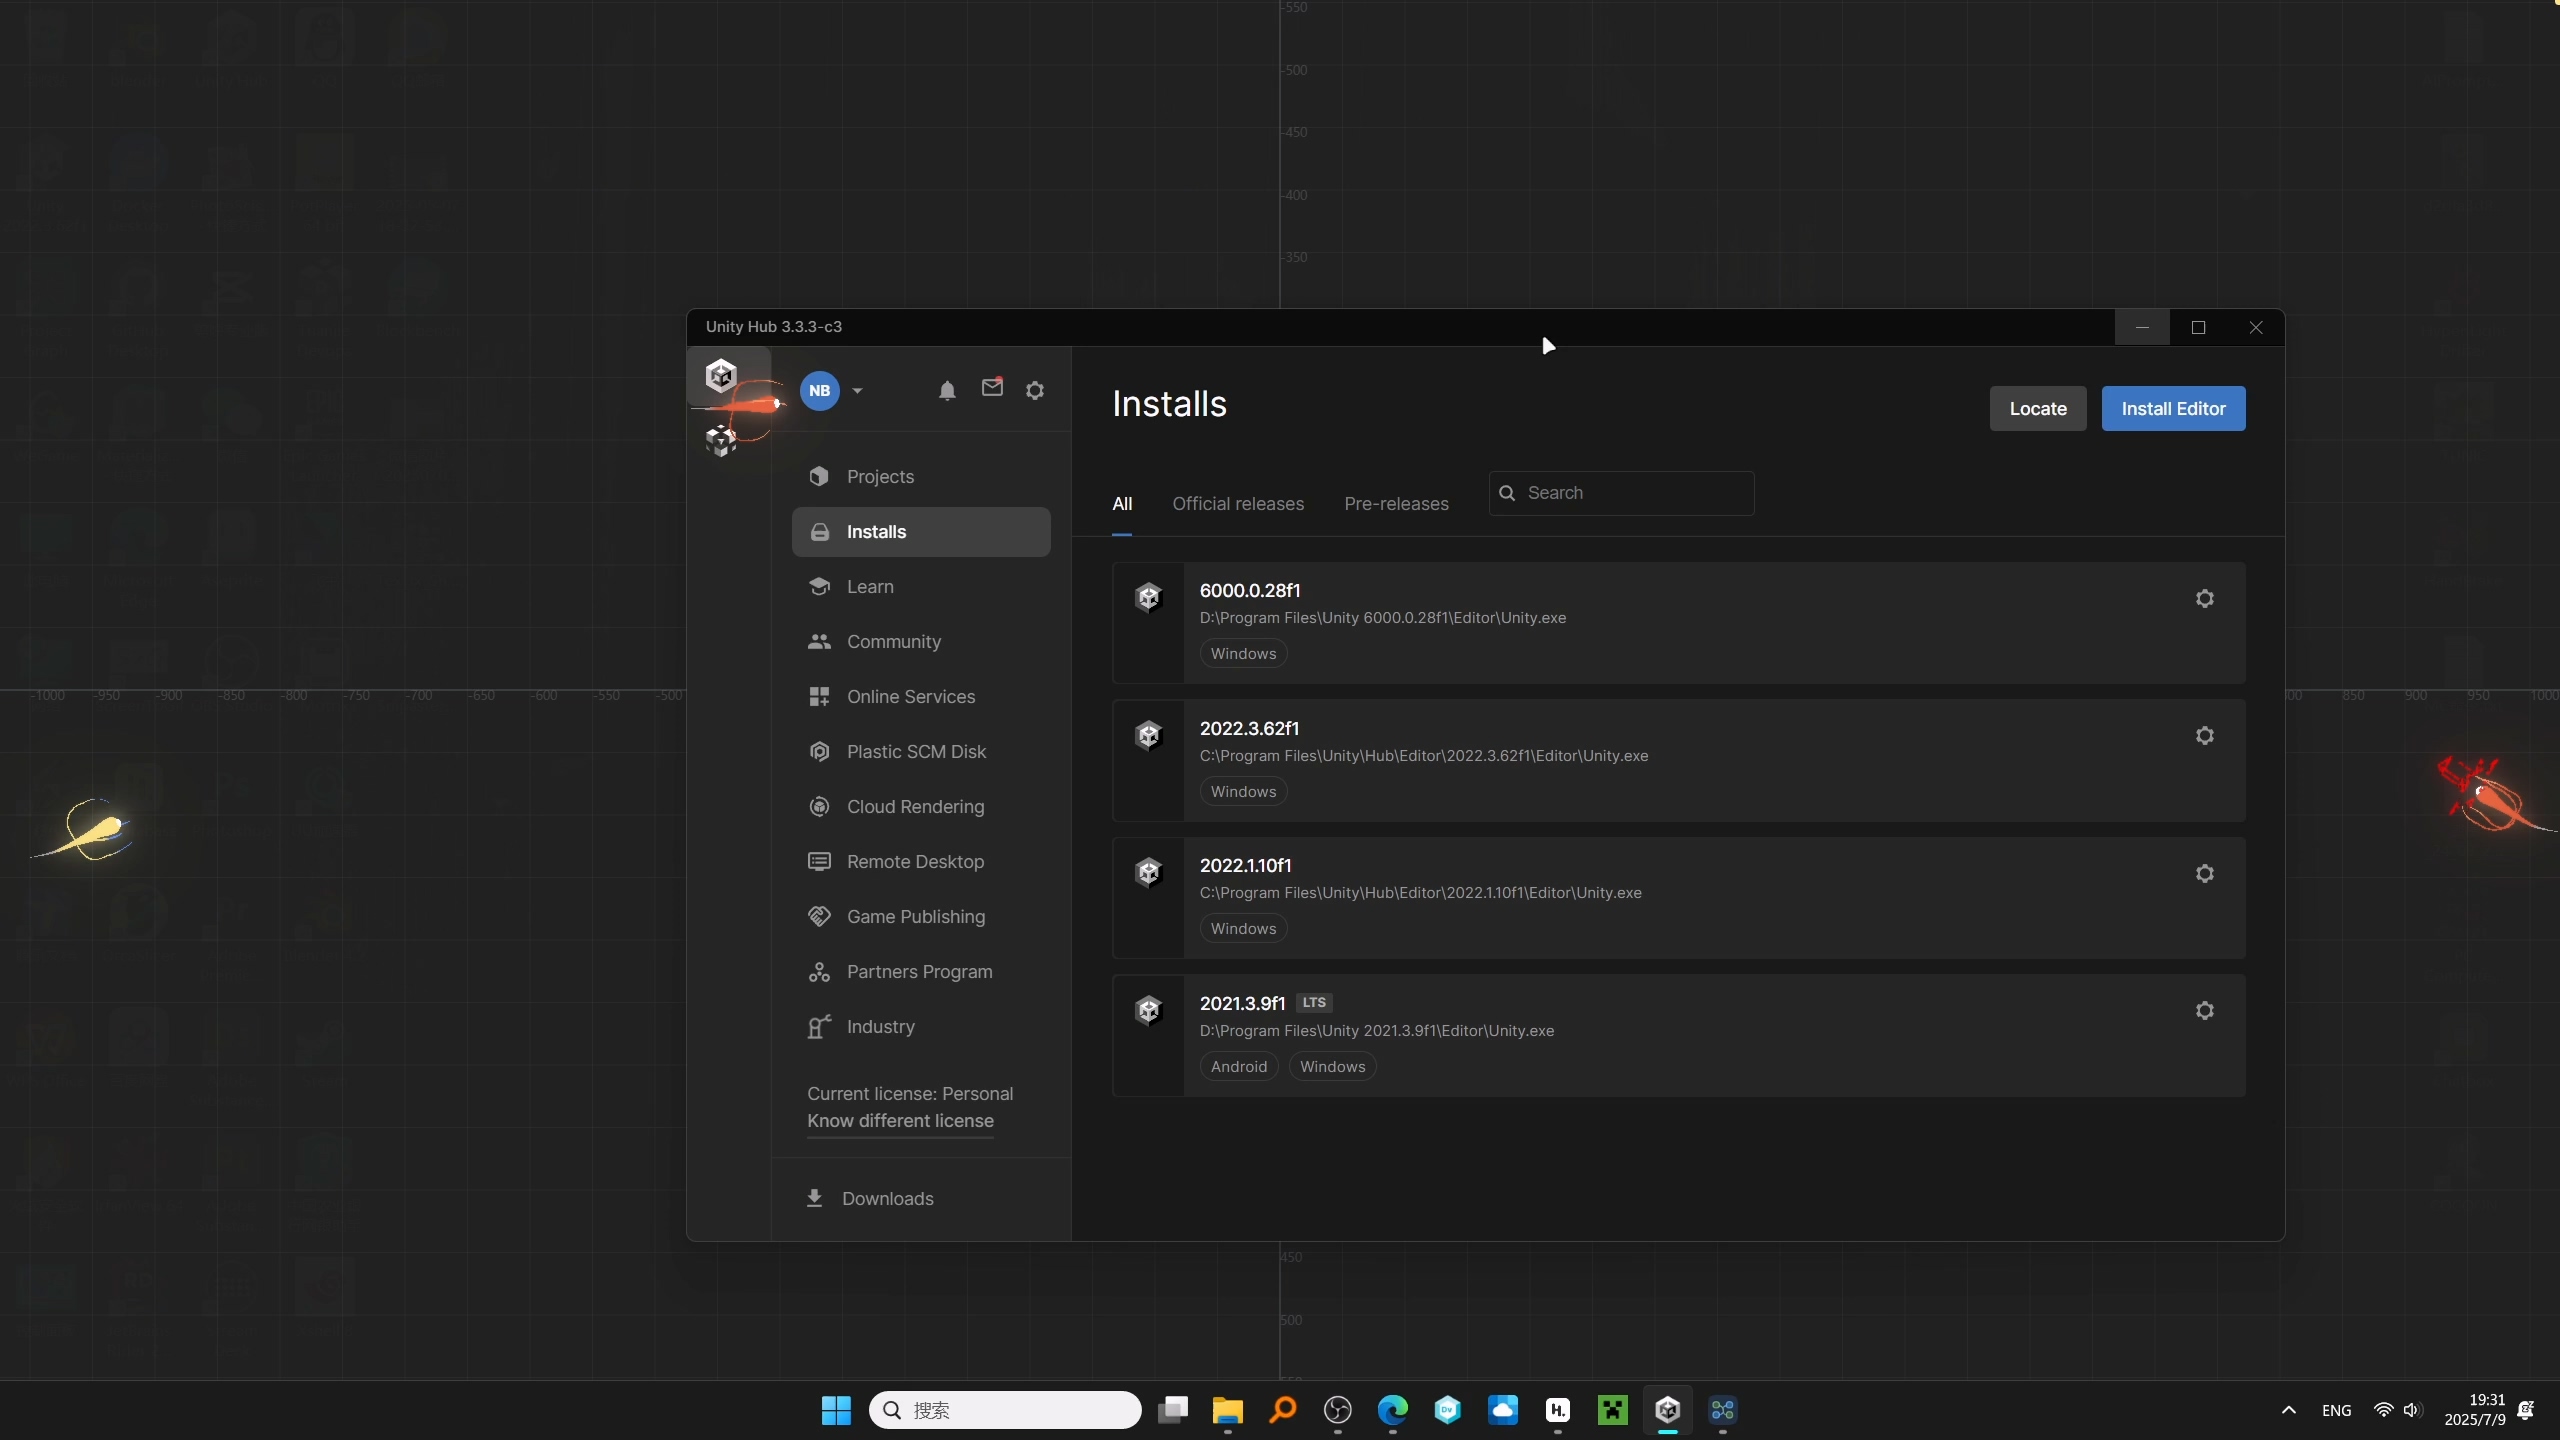The width and height of the screenshot is (2560, 1440).
Task: Click the second Unity cube icon in left strip
Action: tap(721, 440)
